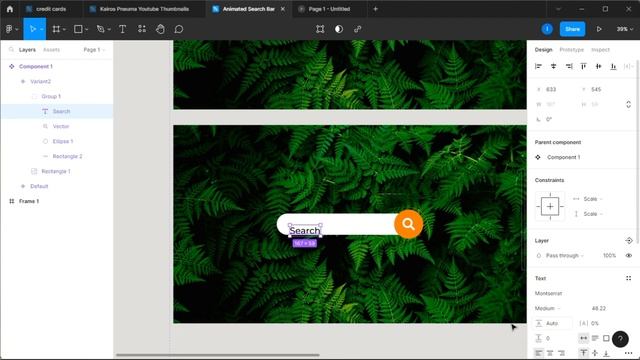Image resolution: width=640 pixels, height=360 pixels.
Task: Switch to Page 1 - Untitled tab
Action: (329, 9)
